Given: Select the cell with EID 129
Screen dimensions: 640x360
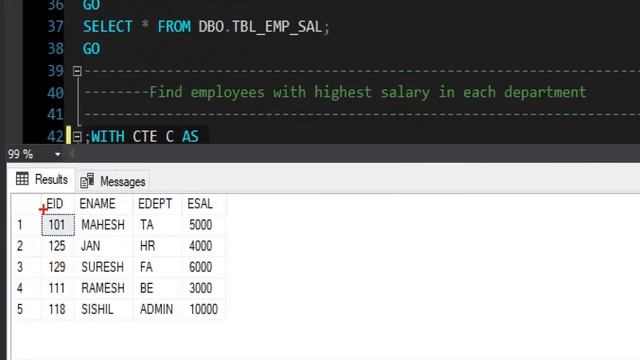Looking at the screenshot, I should click(58, 267).
